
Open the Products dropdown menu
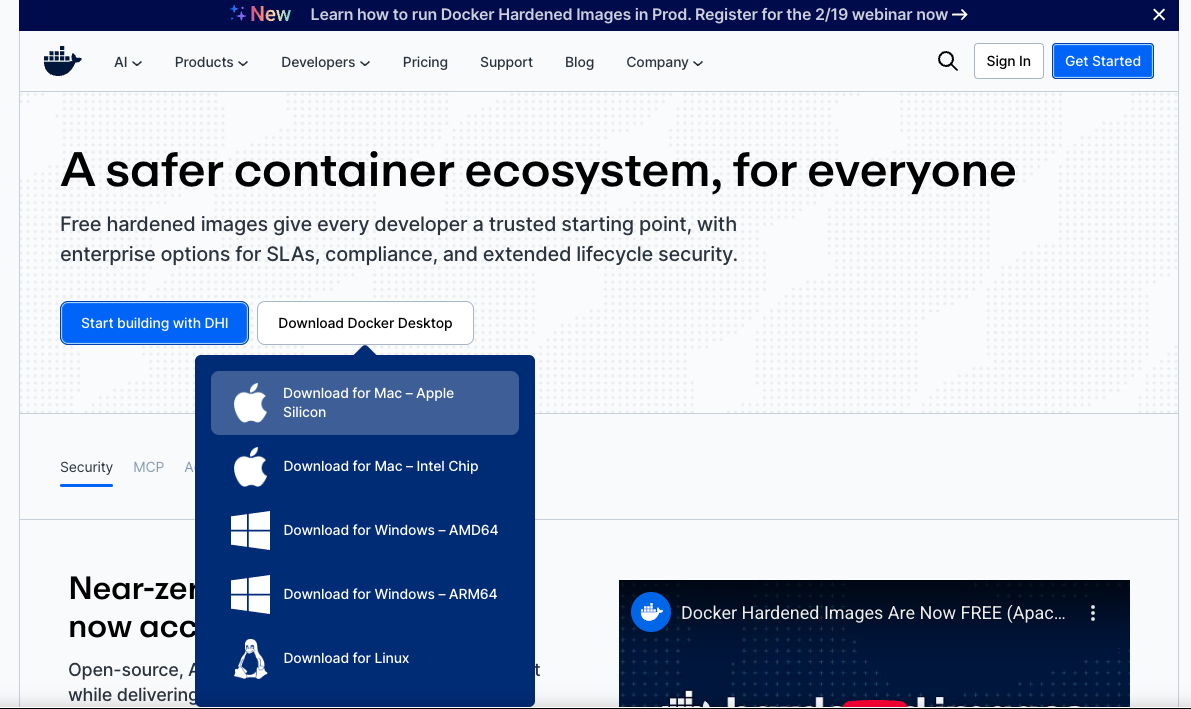pyautogui.click(x=210, y=61)
